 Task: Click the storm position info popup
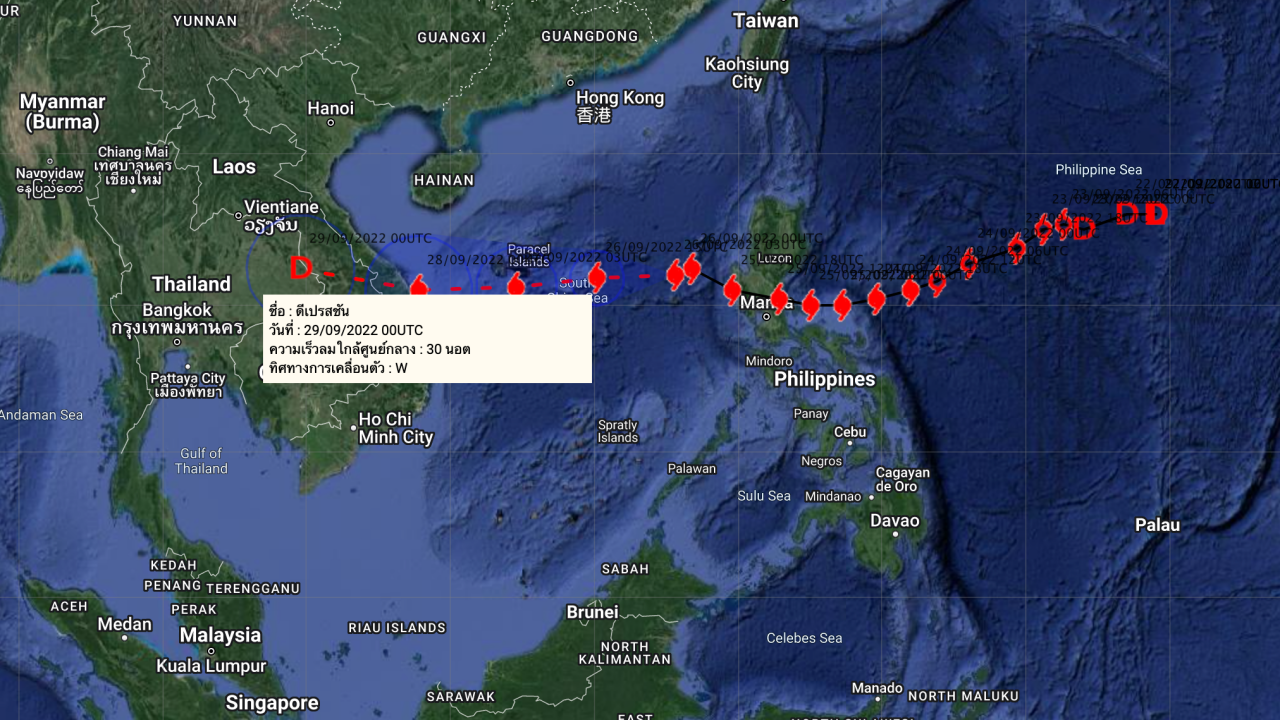click(x=427, y=339)
